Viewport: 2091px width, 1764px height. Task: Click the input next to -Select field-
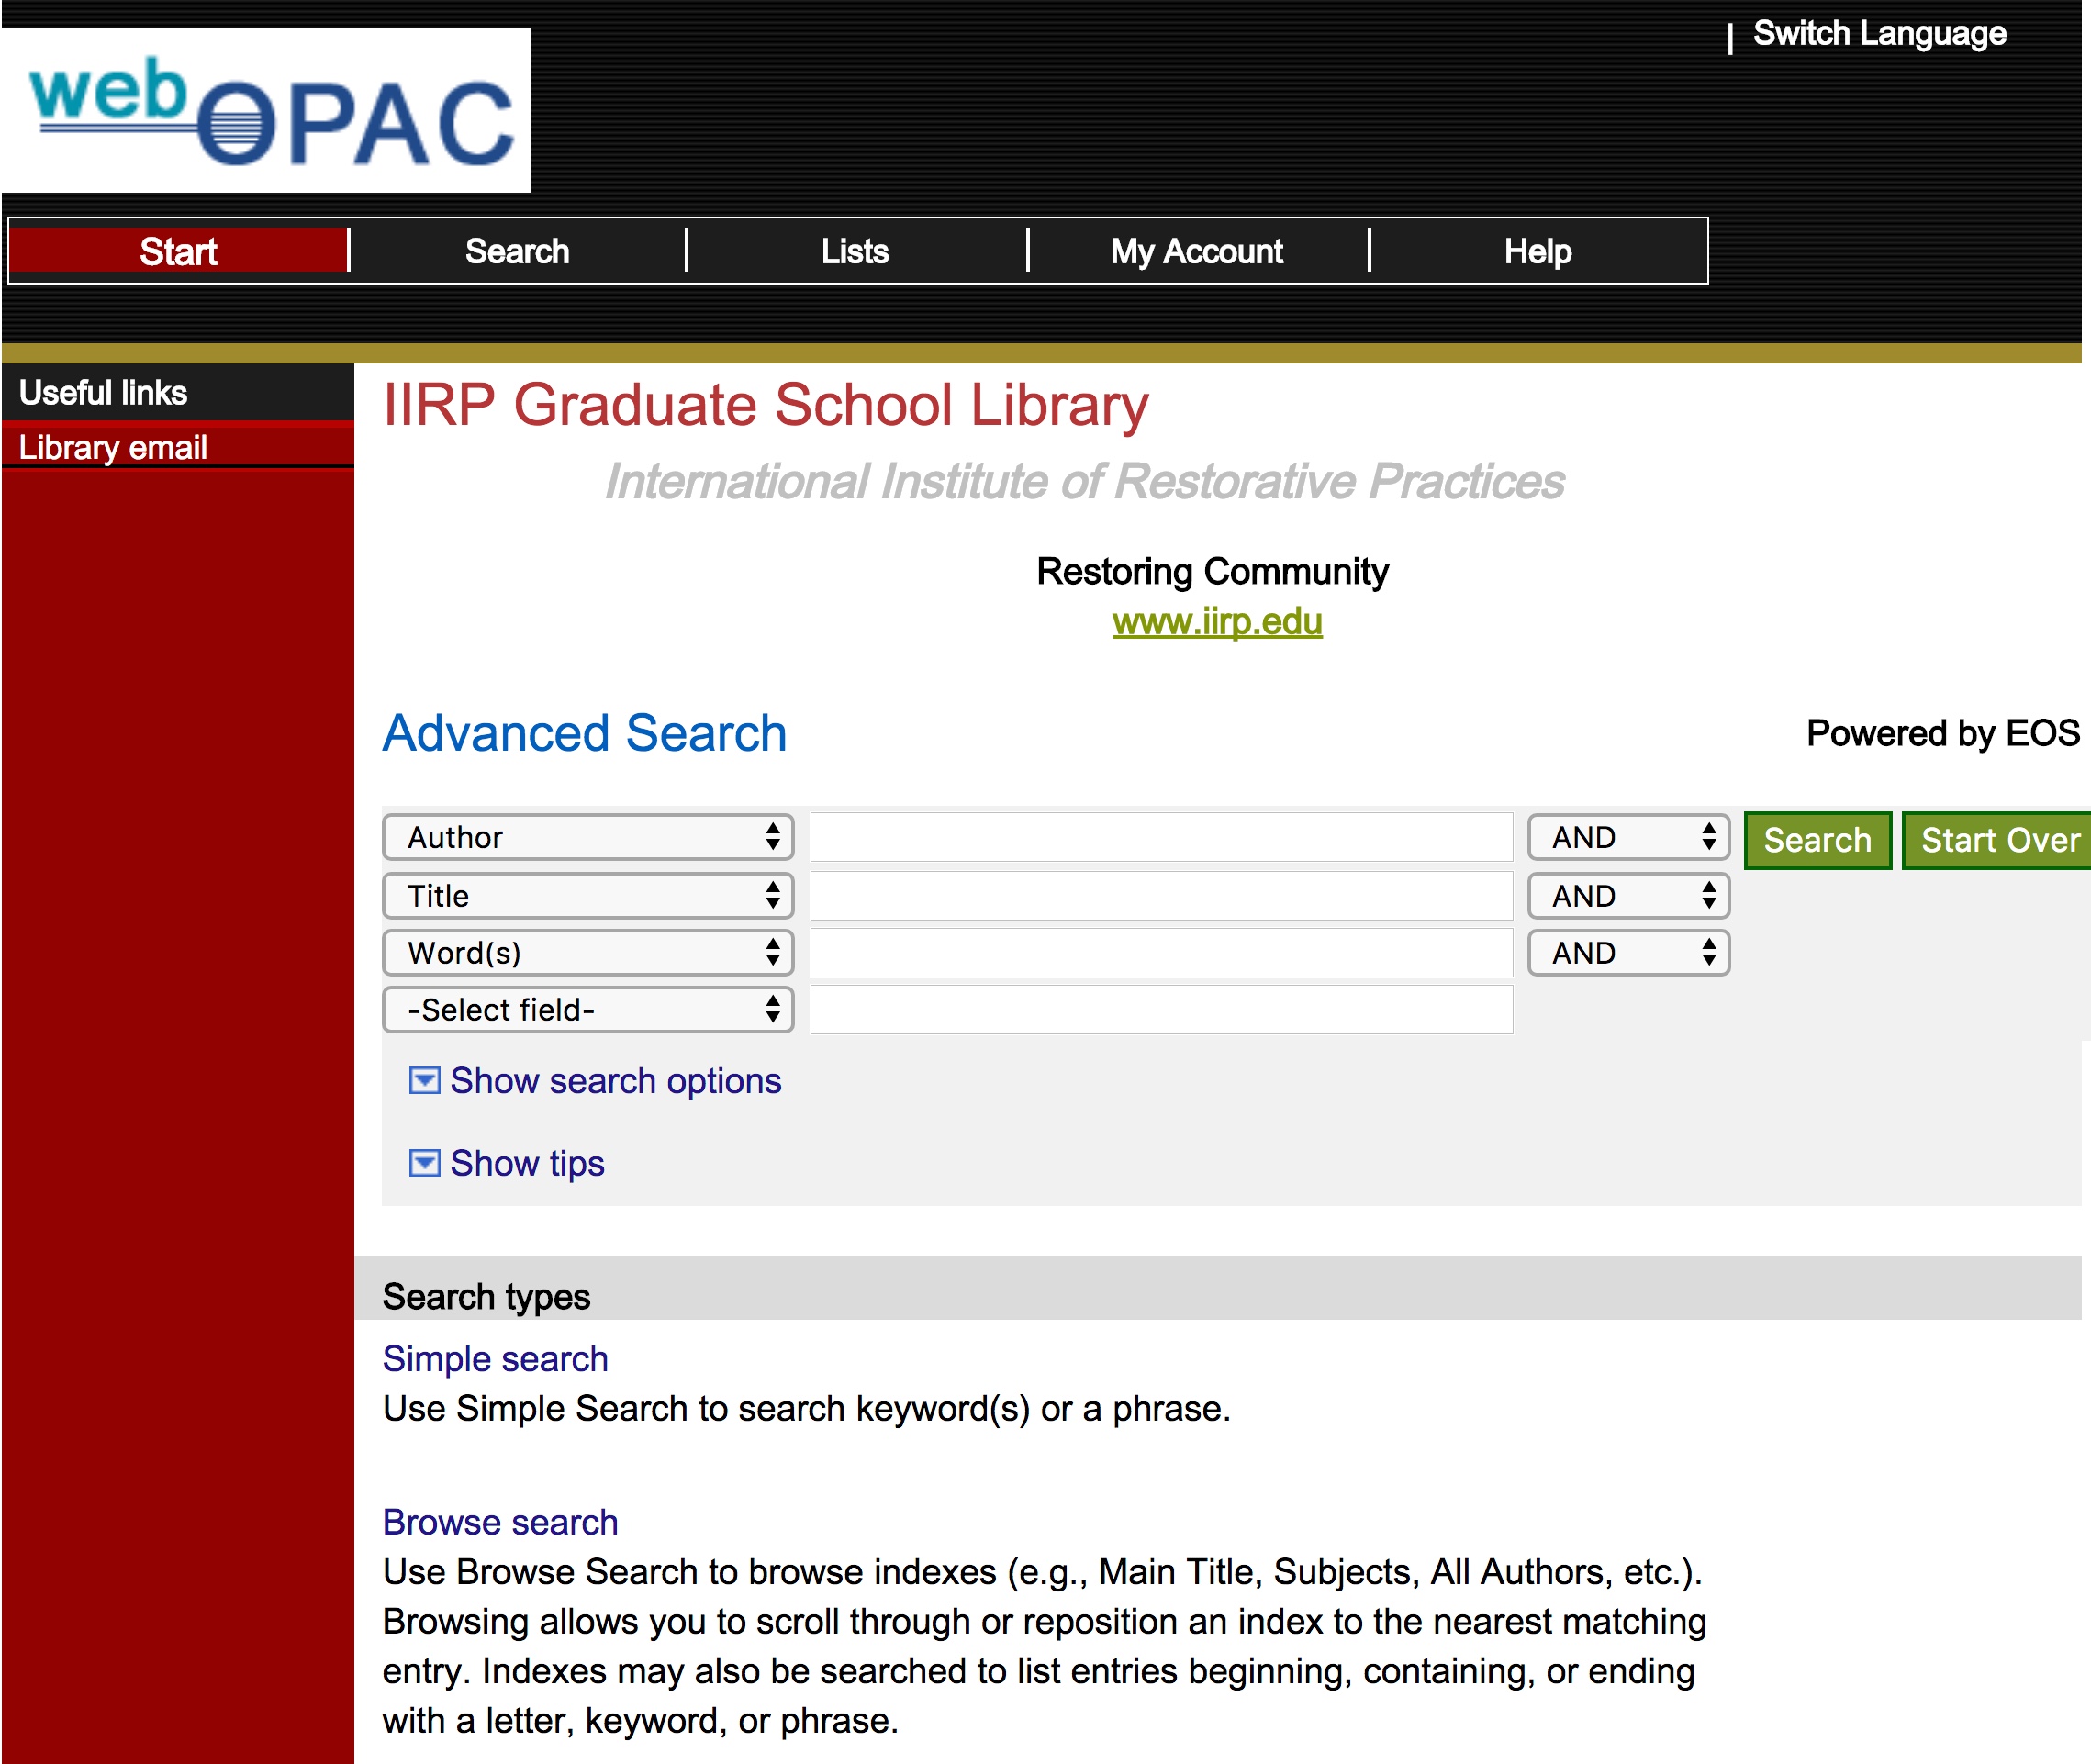[1161, 1010]
